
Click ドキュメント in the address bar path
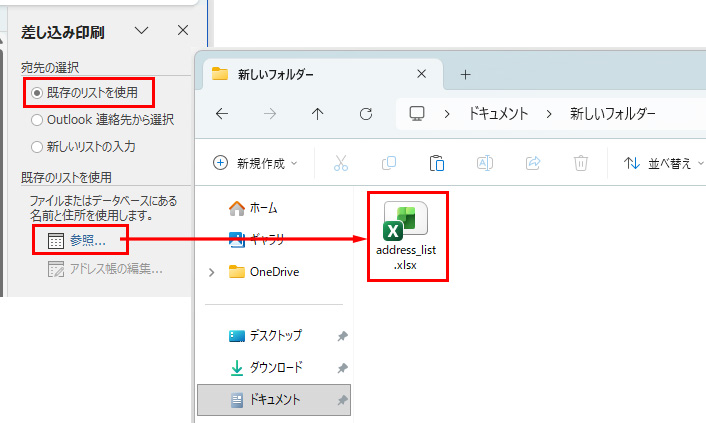(x=498, y=114)
